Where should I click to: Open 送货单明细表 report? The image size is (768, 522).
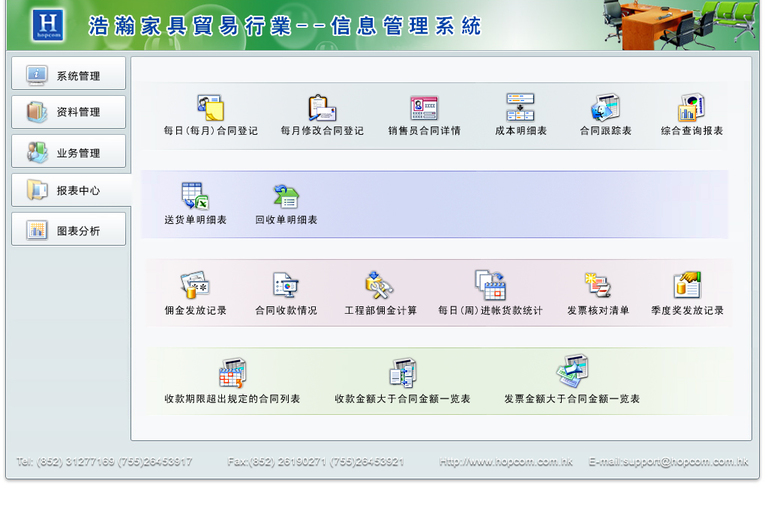point(195,196)
